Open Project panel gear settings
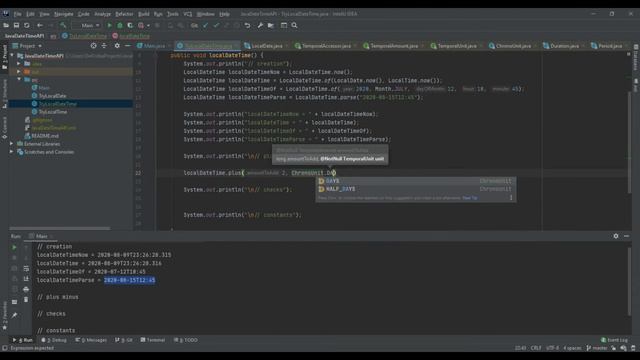The width and height of the screenshot is (640, 360). 117,46
